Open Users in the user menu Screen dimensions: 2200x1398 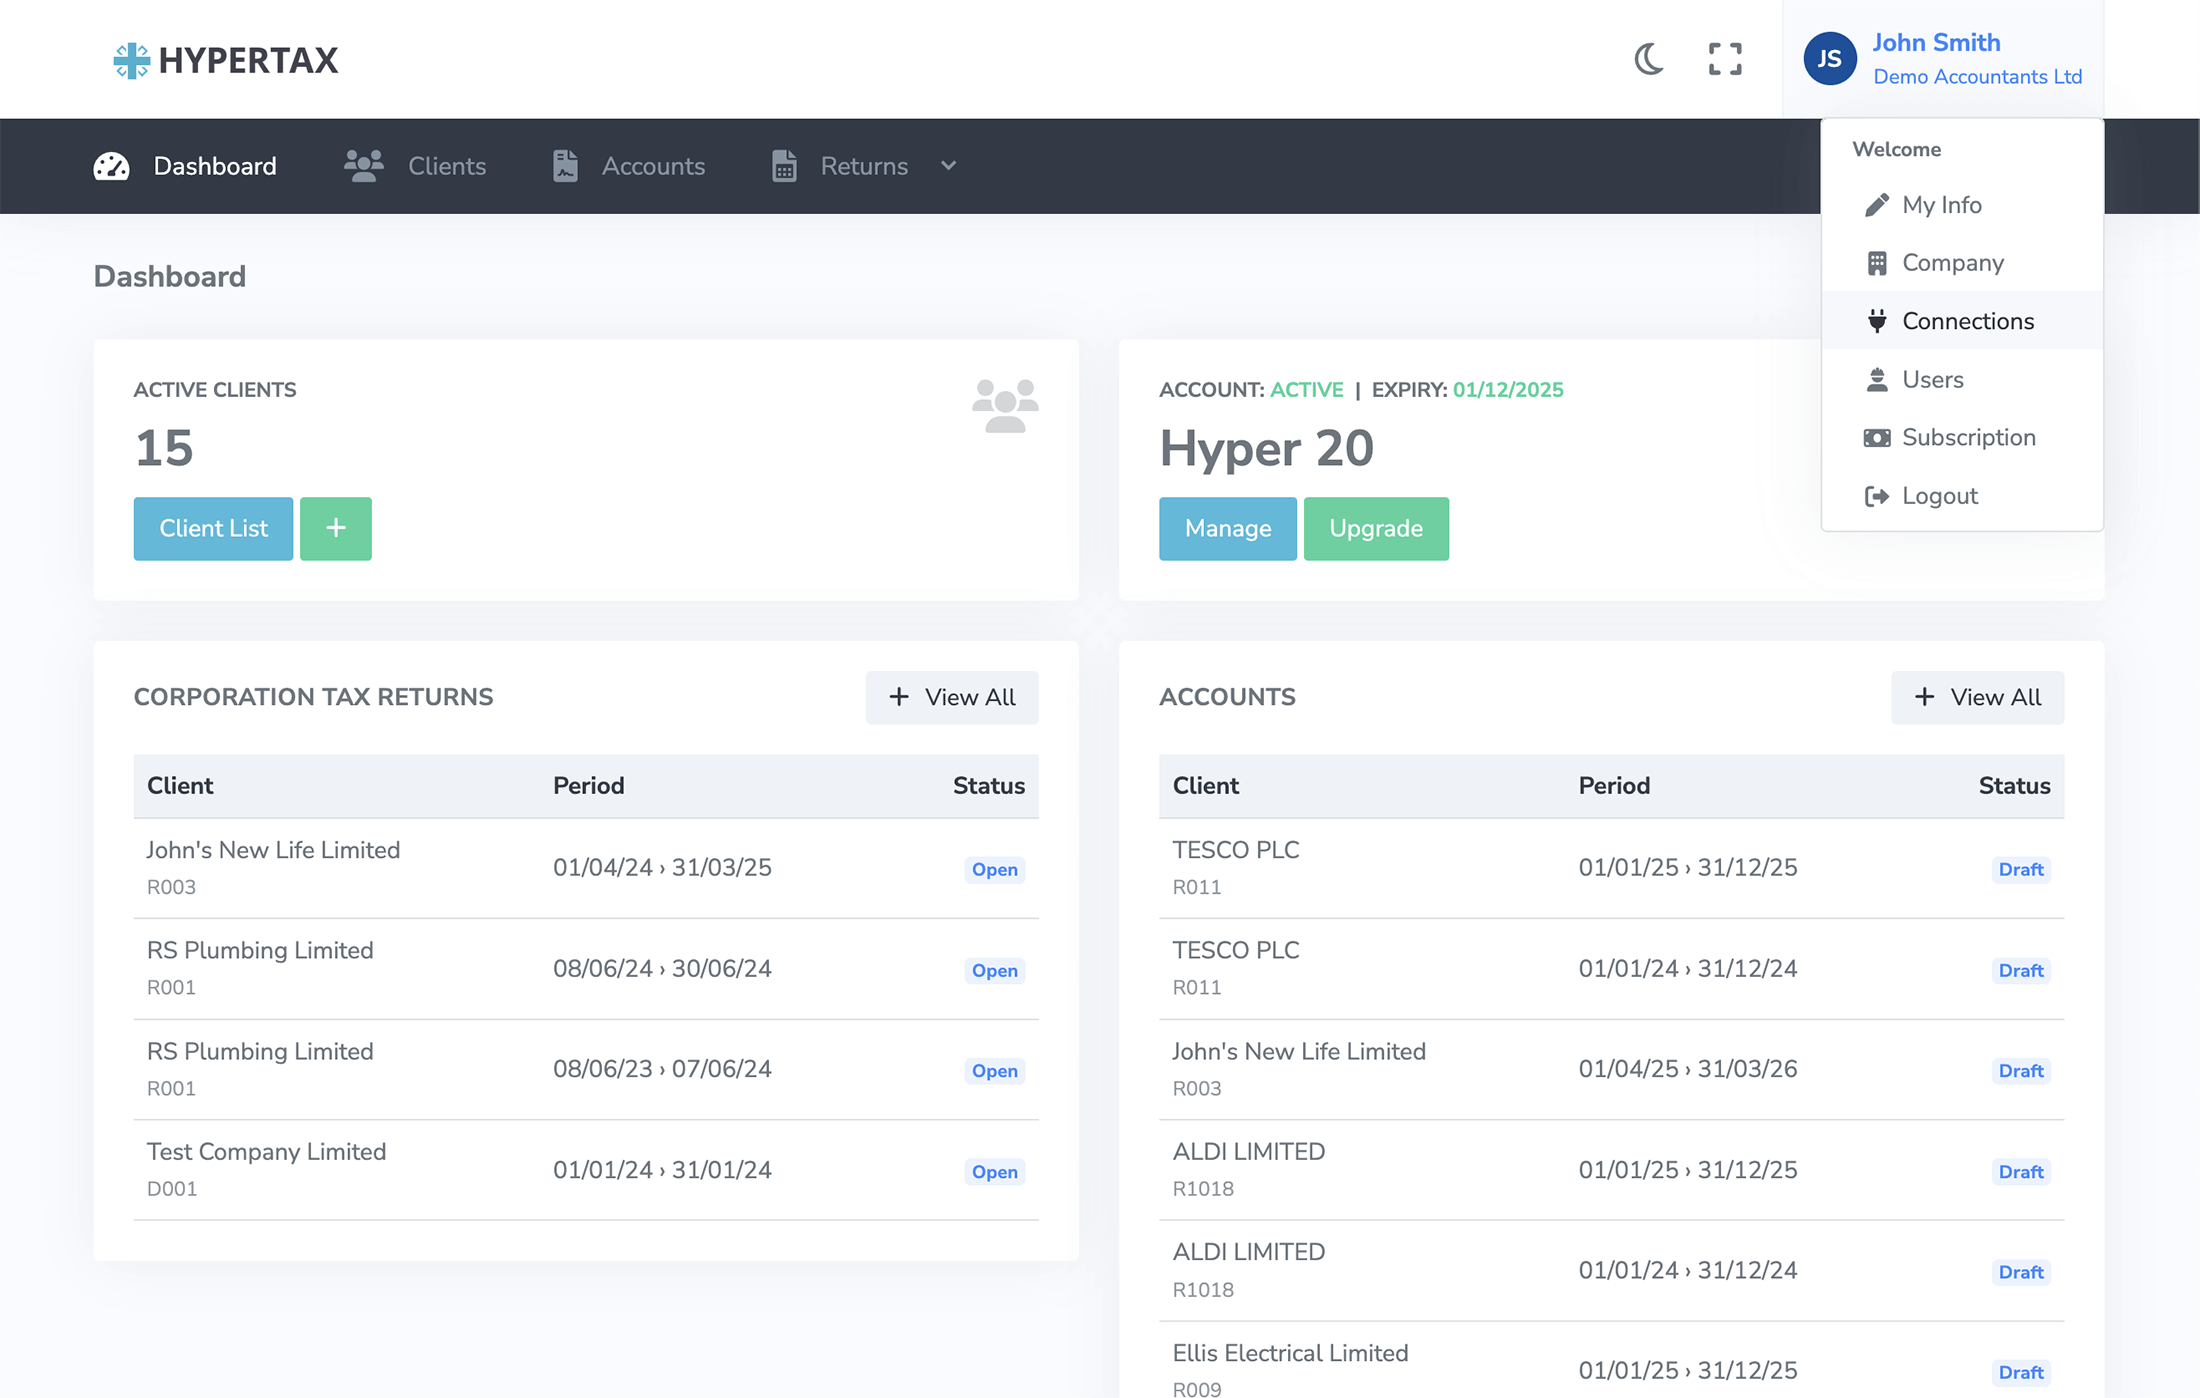[1962, 380]
